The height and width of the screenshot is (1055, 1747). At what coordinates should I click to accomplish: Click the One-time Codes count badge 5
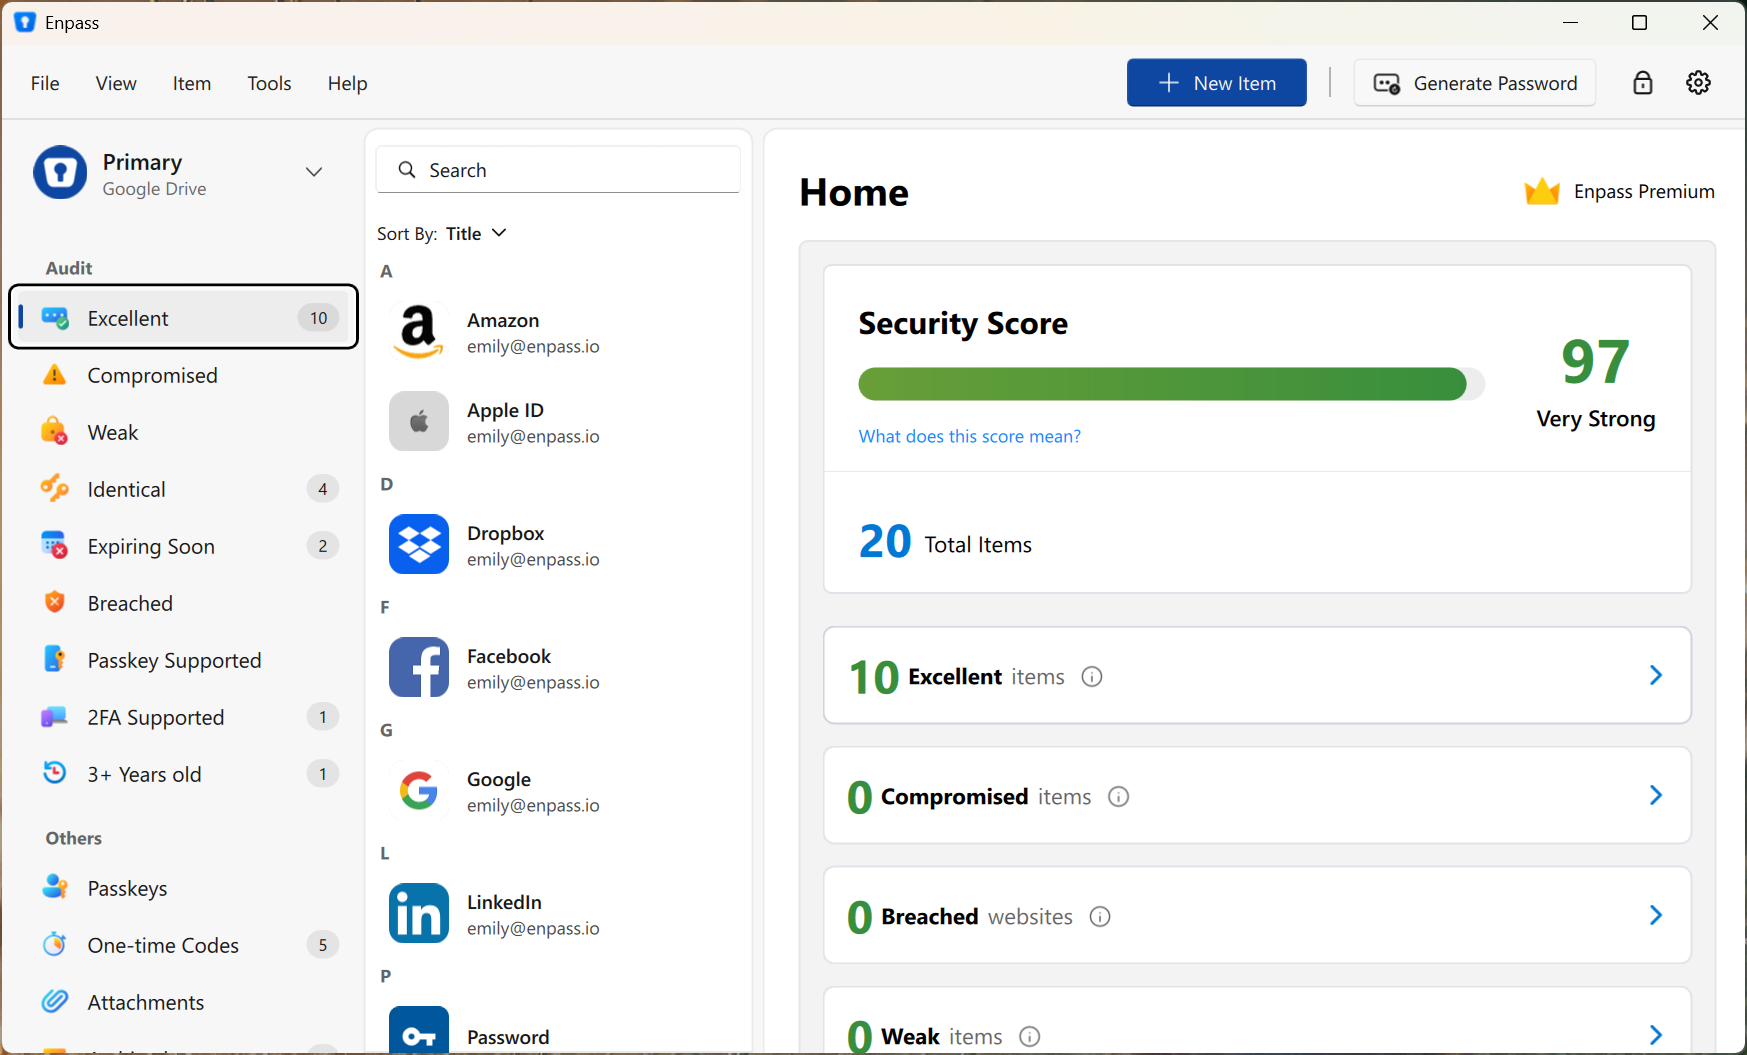322,945
